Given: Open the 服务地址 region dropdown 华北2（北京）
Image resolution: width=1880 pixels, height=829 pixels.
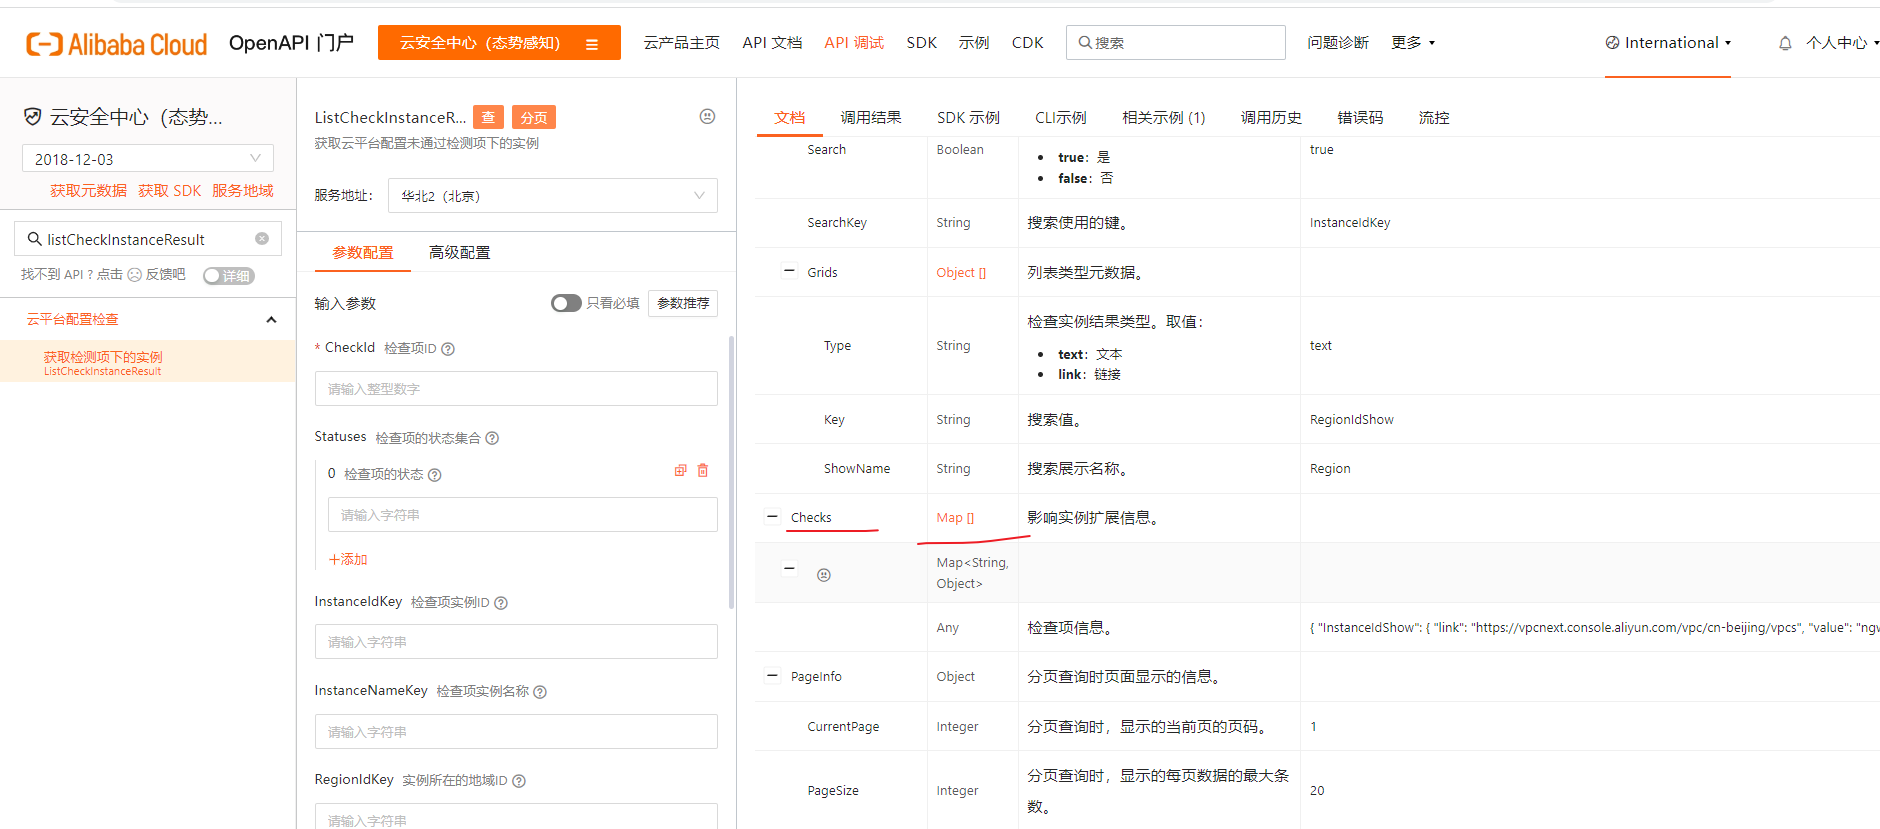Looking at the screenshot, I should (553, 196).
